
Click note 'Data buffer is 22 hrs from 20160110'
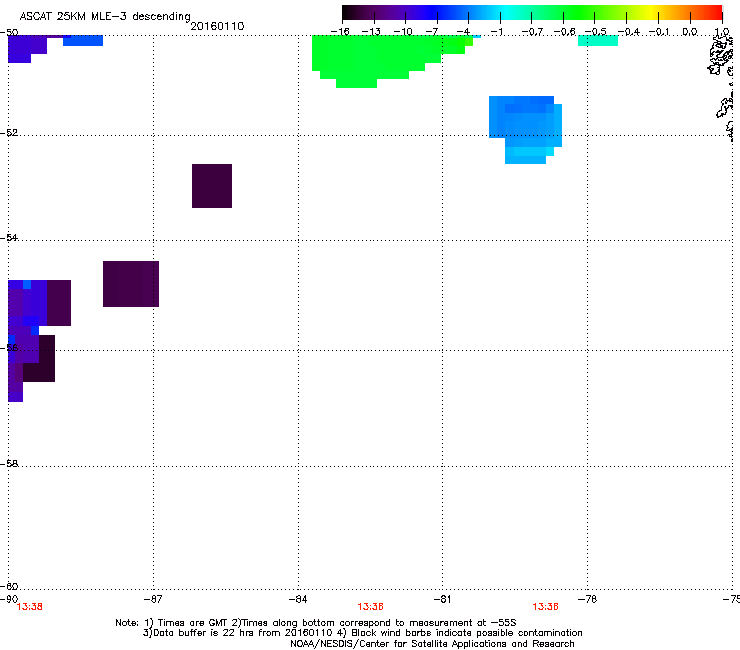[x=243, y=633]
